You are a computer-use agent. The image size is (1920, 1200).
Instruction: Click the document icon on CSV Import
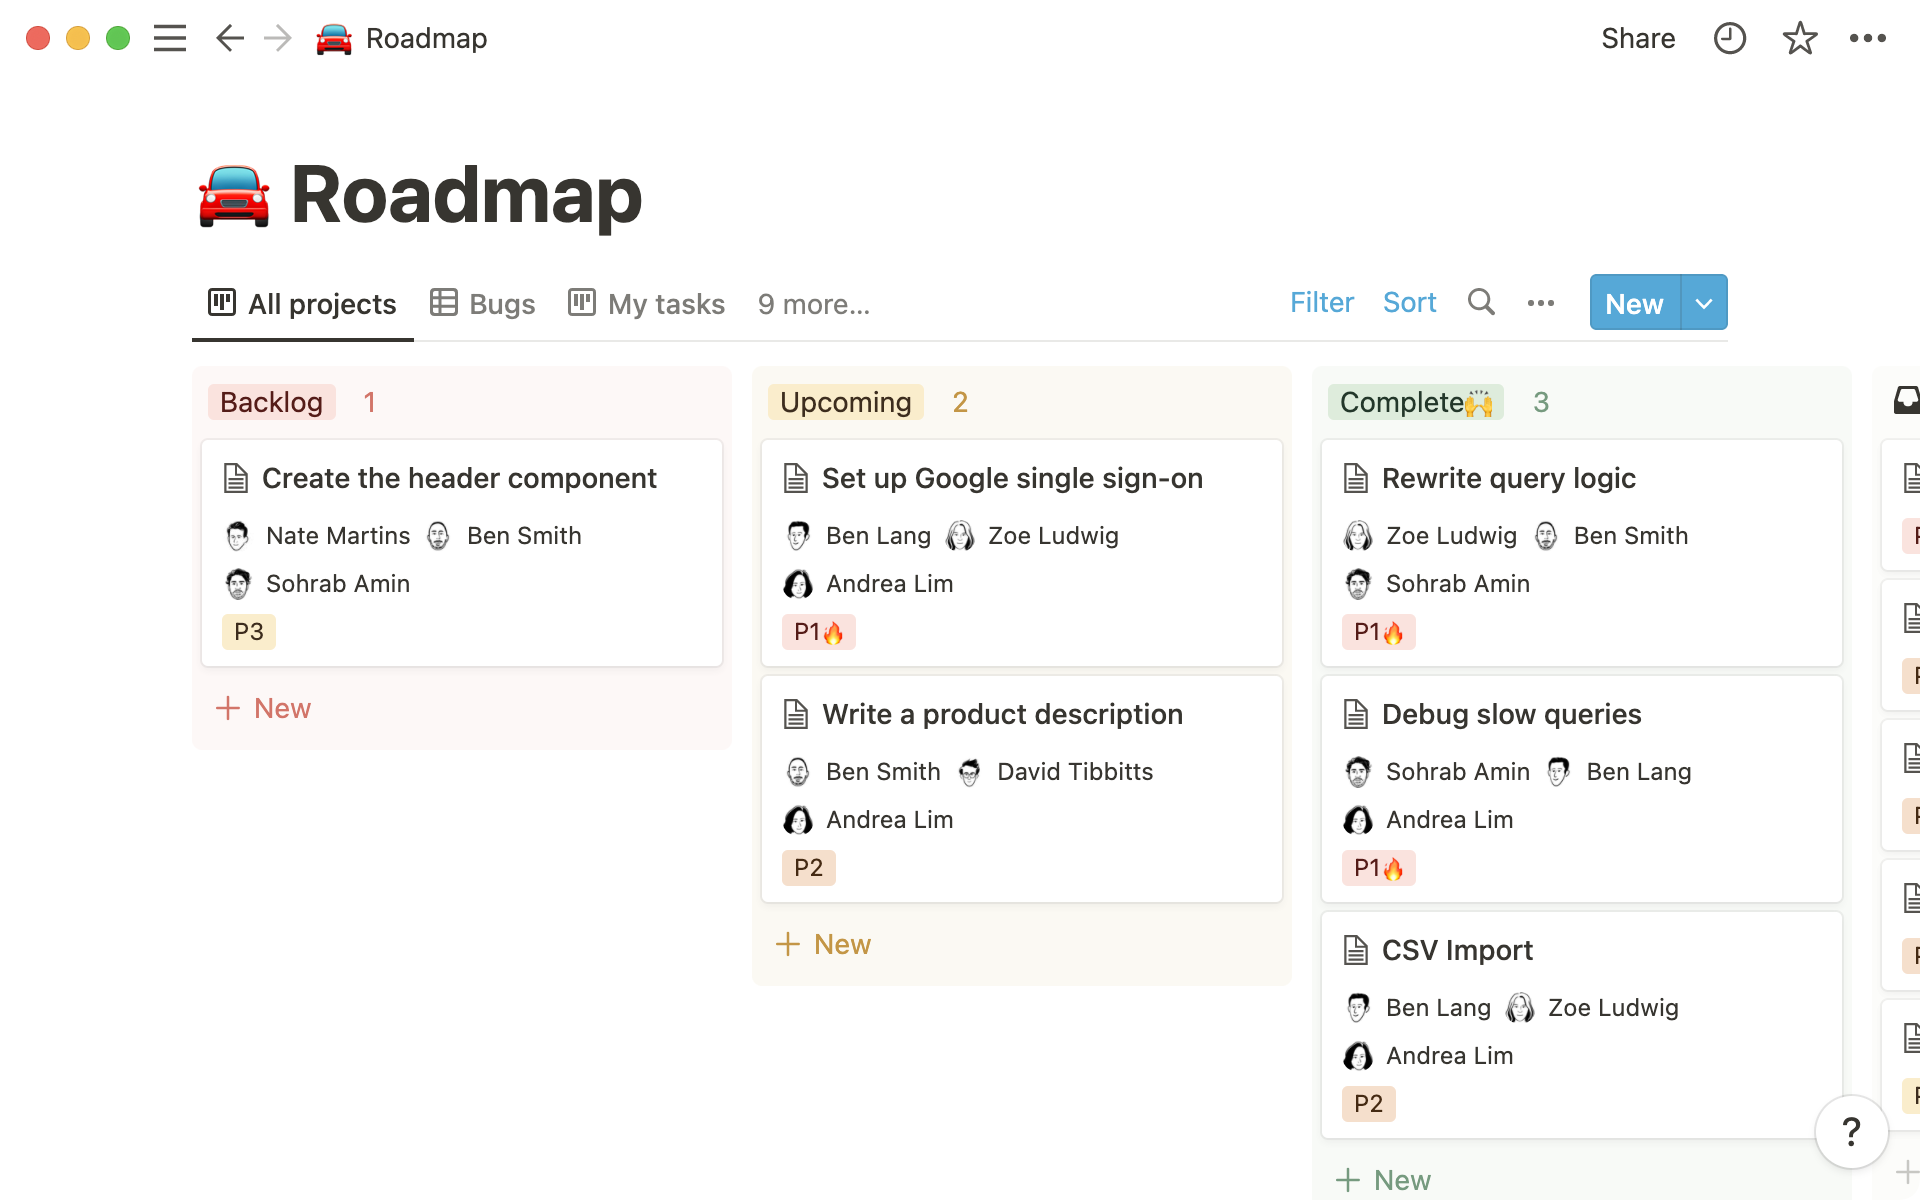tap(1356, 950)
